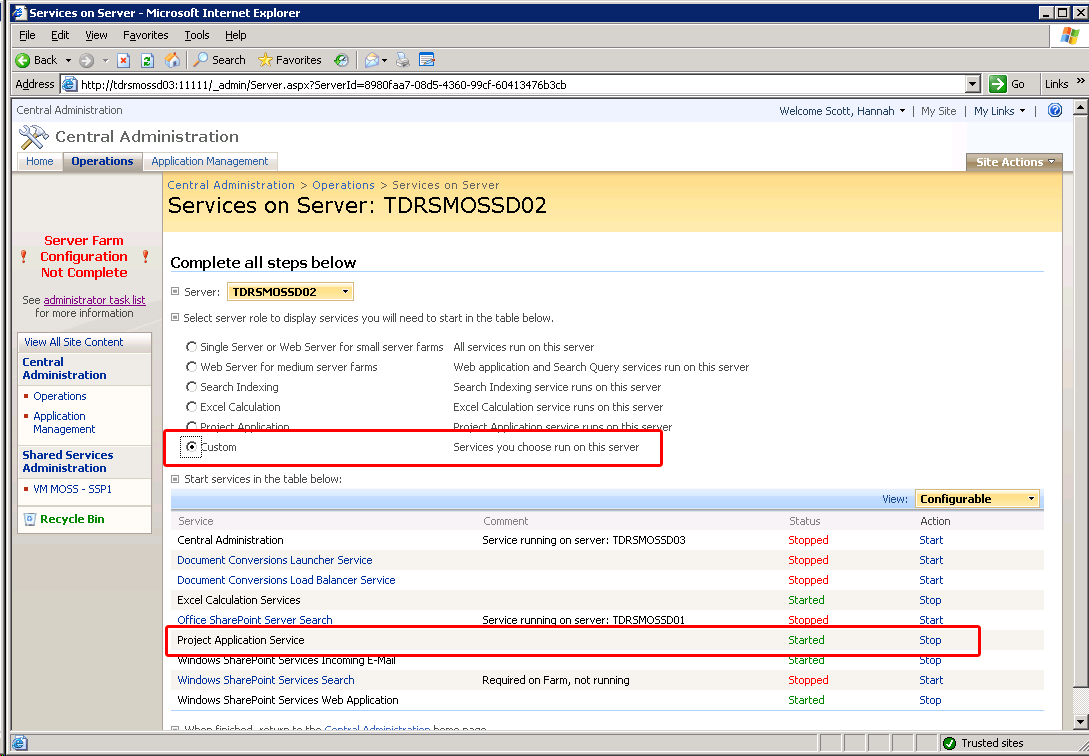
Task: Open the Favorites star toolbar button
Action: point(290,60)
